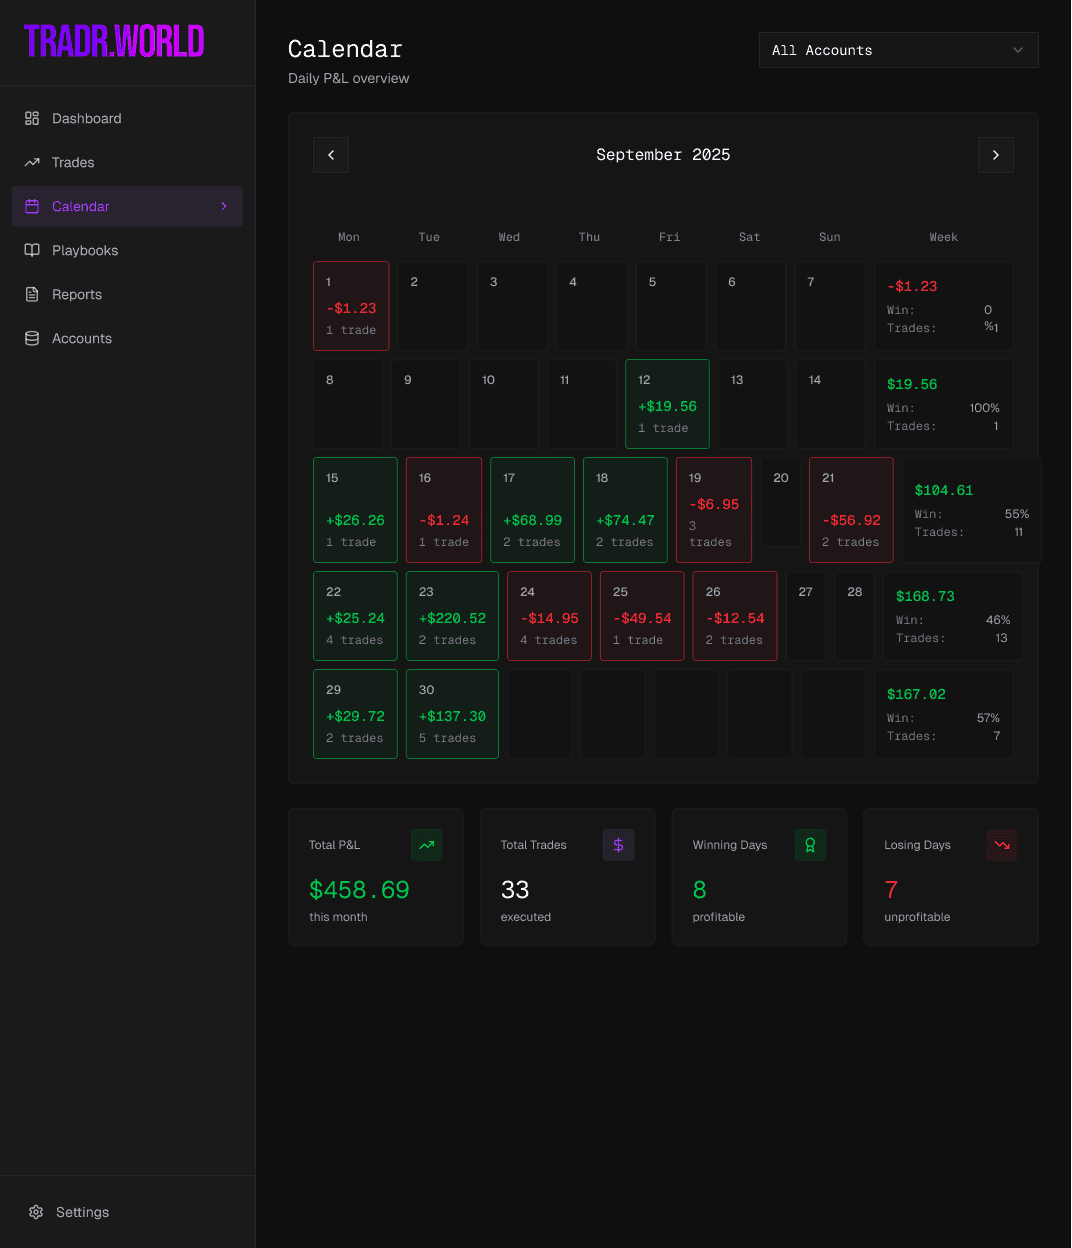Screen dimensions: 1072x1248
Task: Click the Total P&L trend icon
Action: point(426,845)
